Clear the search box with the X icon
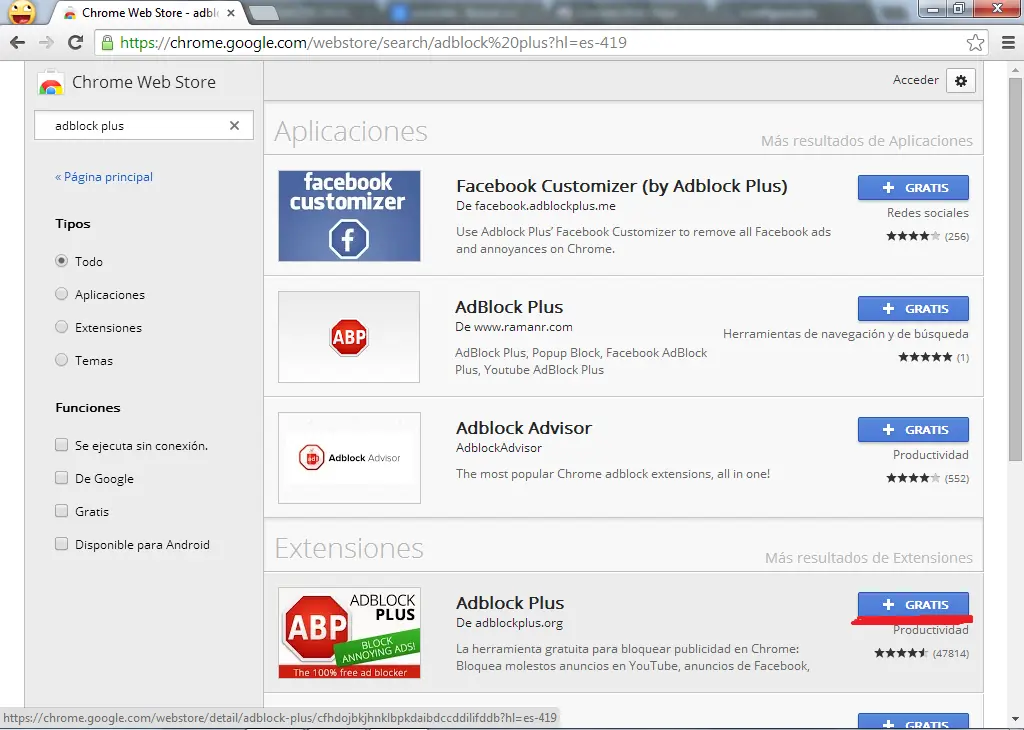1024x730 pixels. coord(234,125)
